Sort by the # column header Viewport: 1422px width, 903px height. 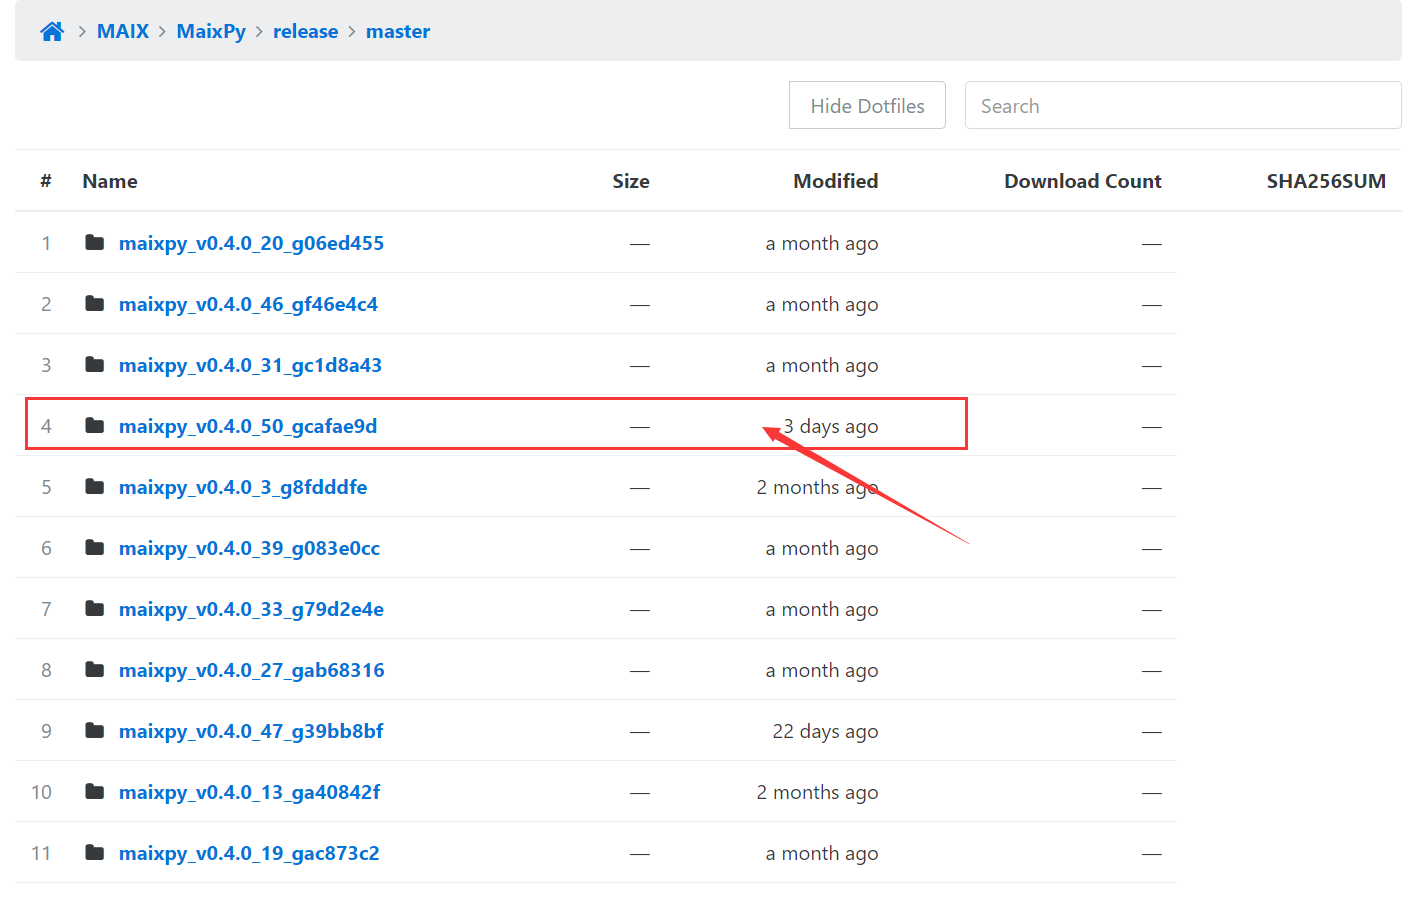tap(46, 181)
